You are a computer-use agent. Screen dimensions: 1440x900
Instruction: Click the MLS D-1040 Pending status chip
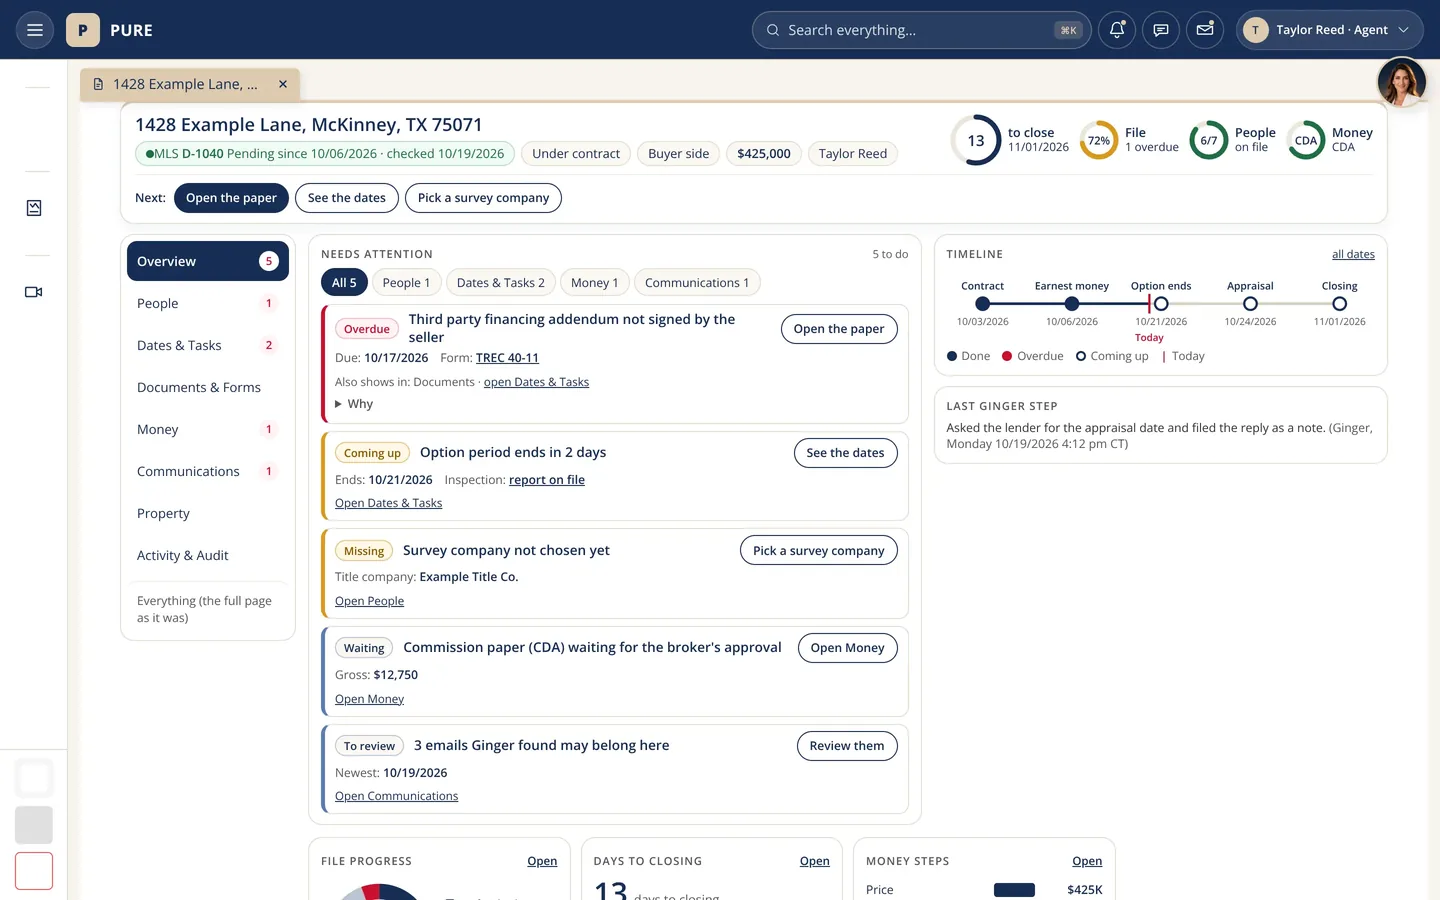[x=325, y=154]
